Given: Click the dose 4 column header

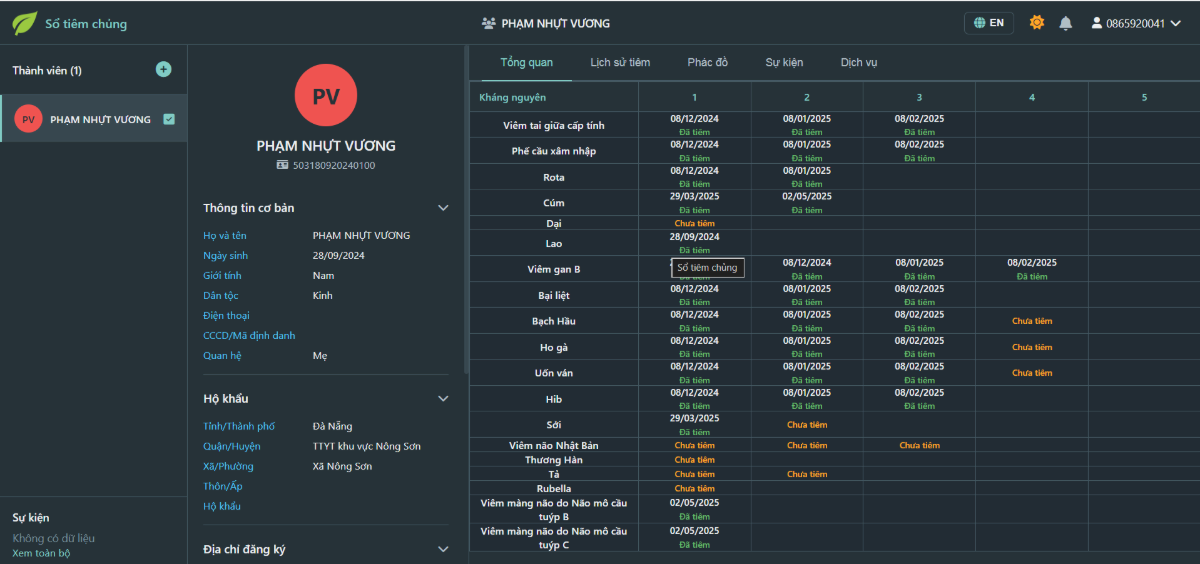Looking at the screenshot, I should coord(1032,97).
